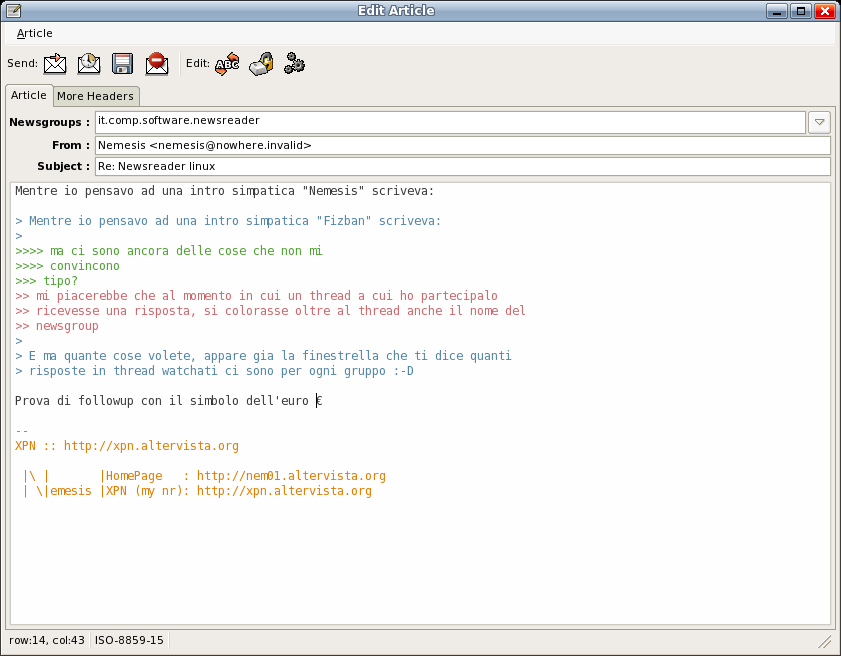Click the Send article envelope icon

pyautogui.click(x=55, y=64)
